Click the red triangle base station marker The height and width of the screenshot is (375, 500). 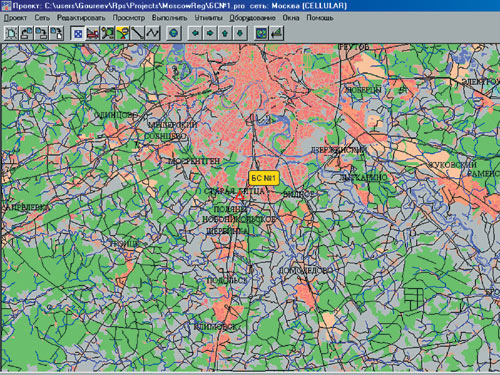[x=240, y=196]
